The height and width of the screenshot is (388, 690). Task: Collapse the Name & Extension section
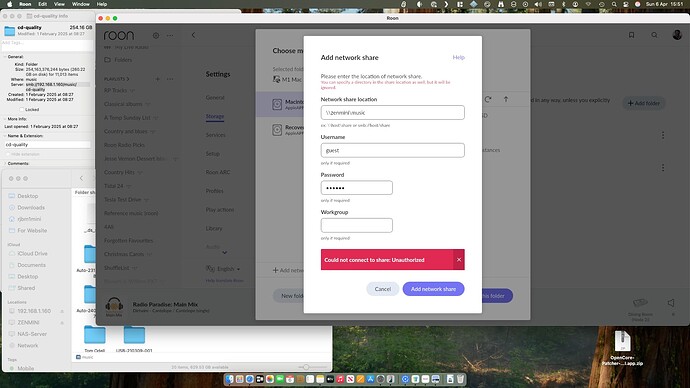click(x=5, y=136)
